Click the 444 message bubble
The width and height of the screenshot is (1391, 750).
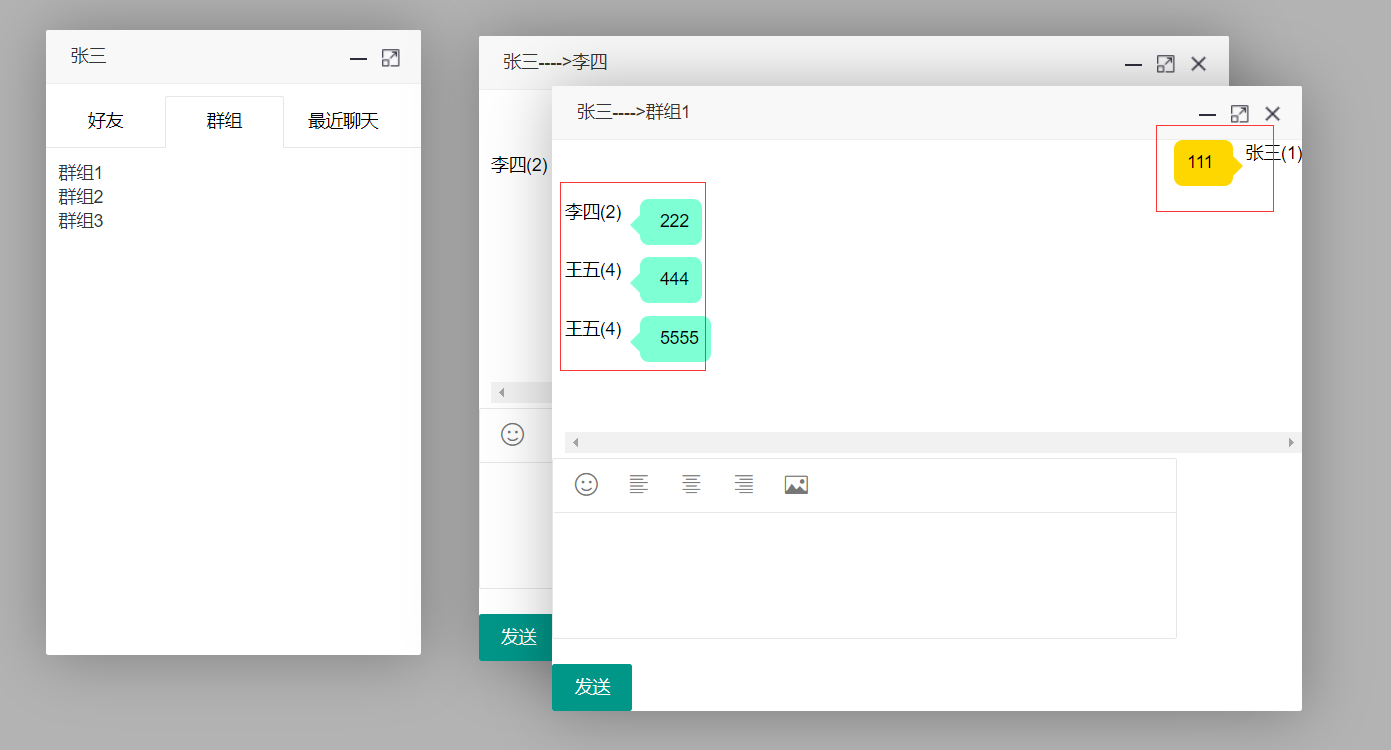tap(670, 279)
